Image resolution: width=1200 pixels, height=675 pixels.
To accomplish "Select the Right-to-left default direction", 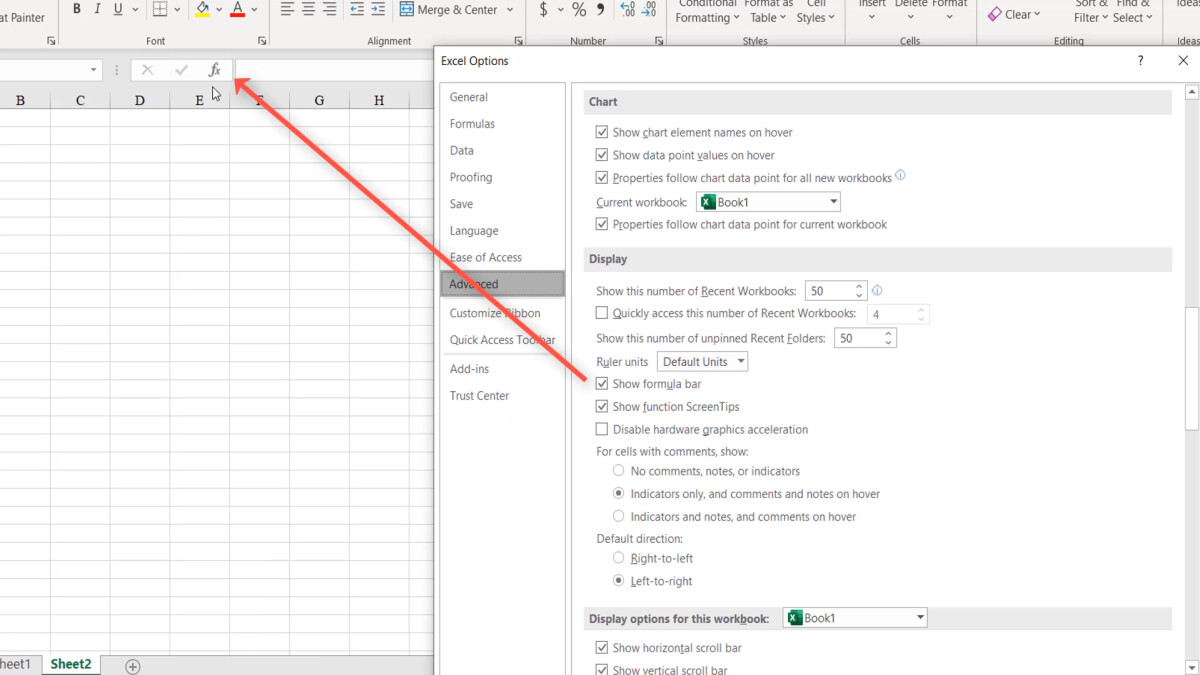I will (x=619, y=558).
